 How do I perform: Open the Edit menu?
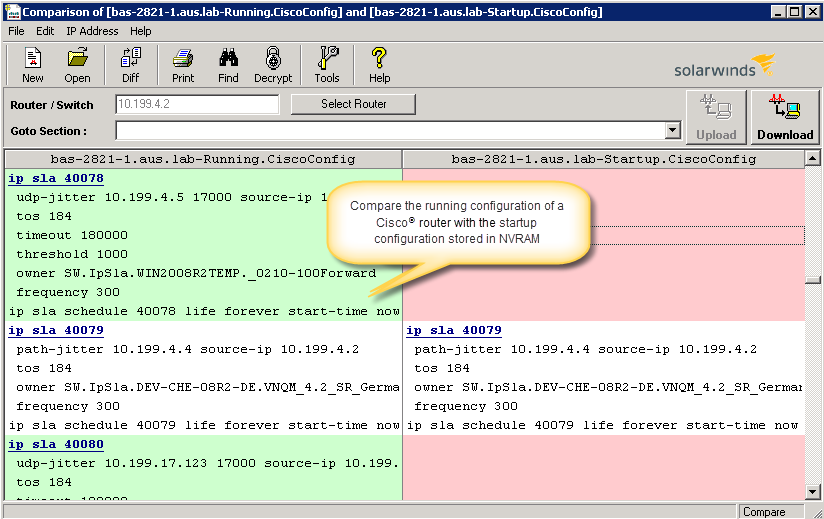45,31
